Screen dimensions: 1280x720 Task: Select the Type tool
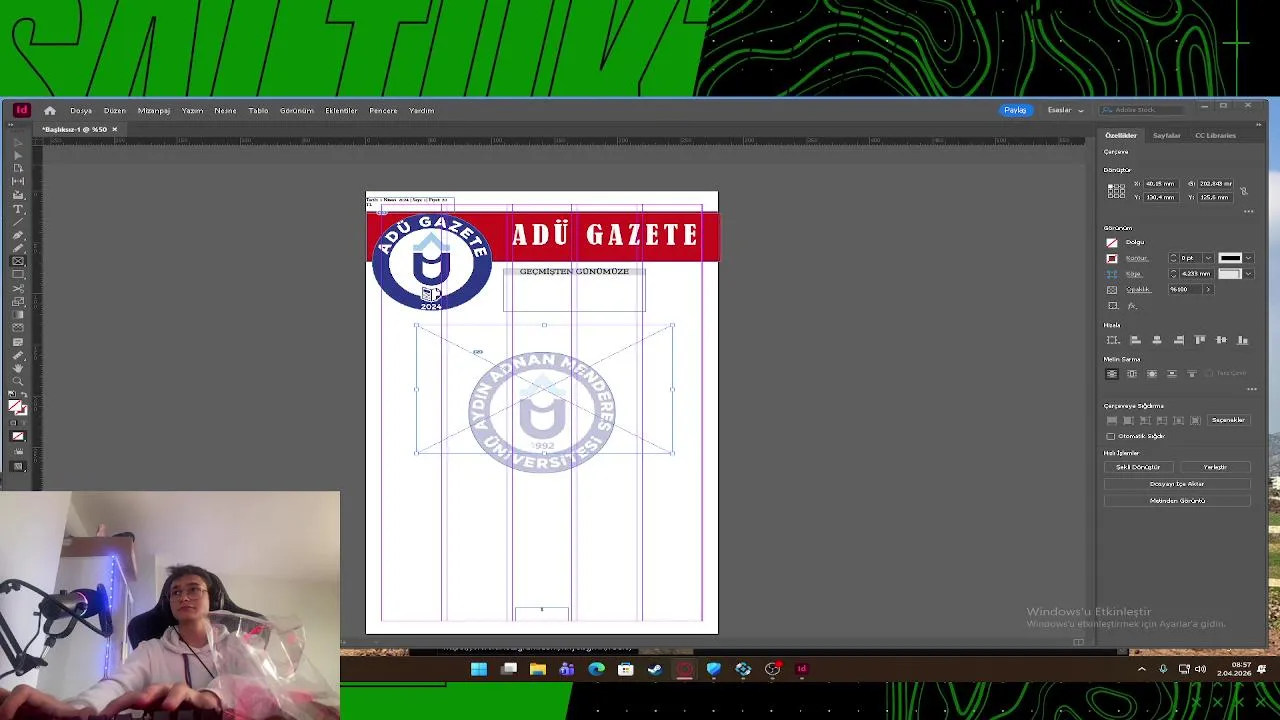pyautogui.click(x=18, y=209)
